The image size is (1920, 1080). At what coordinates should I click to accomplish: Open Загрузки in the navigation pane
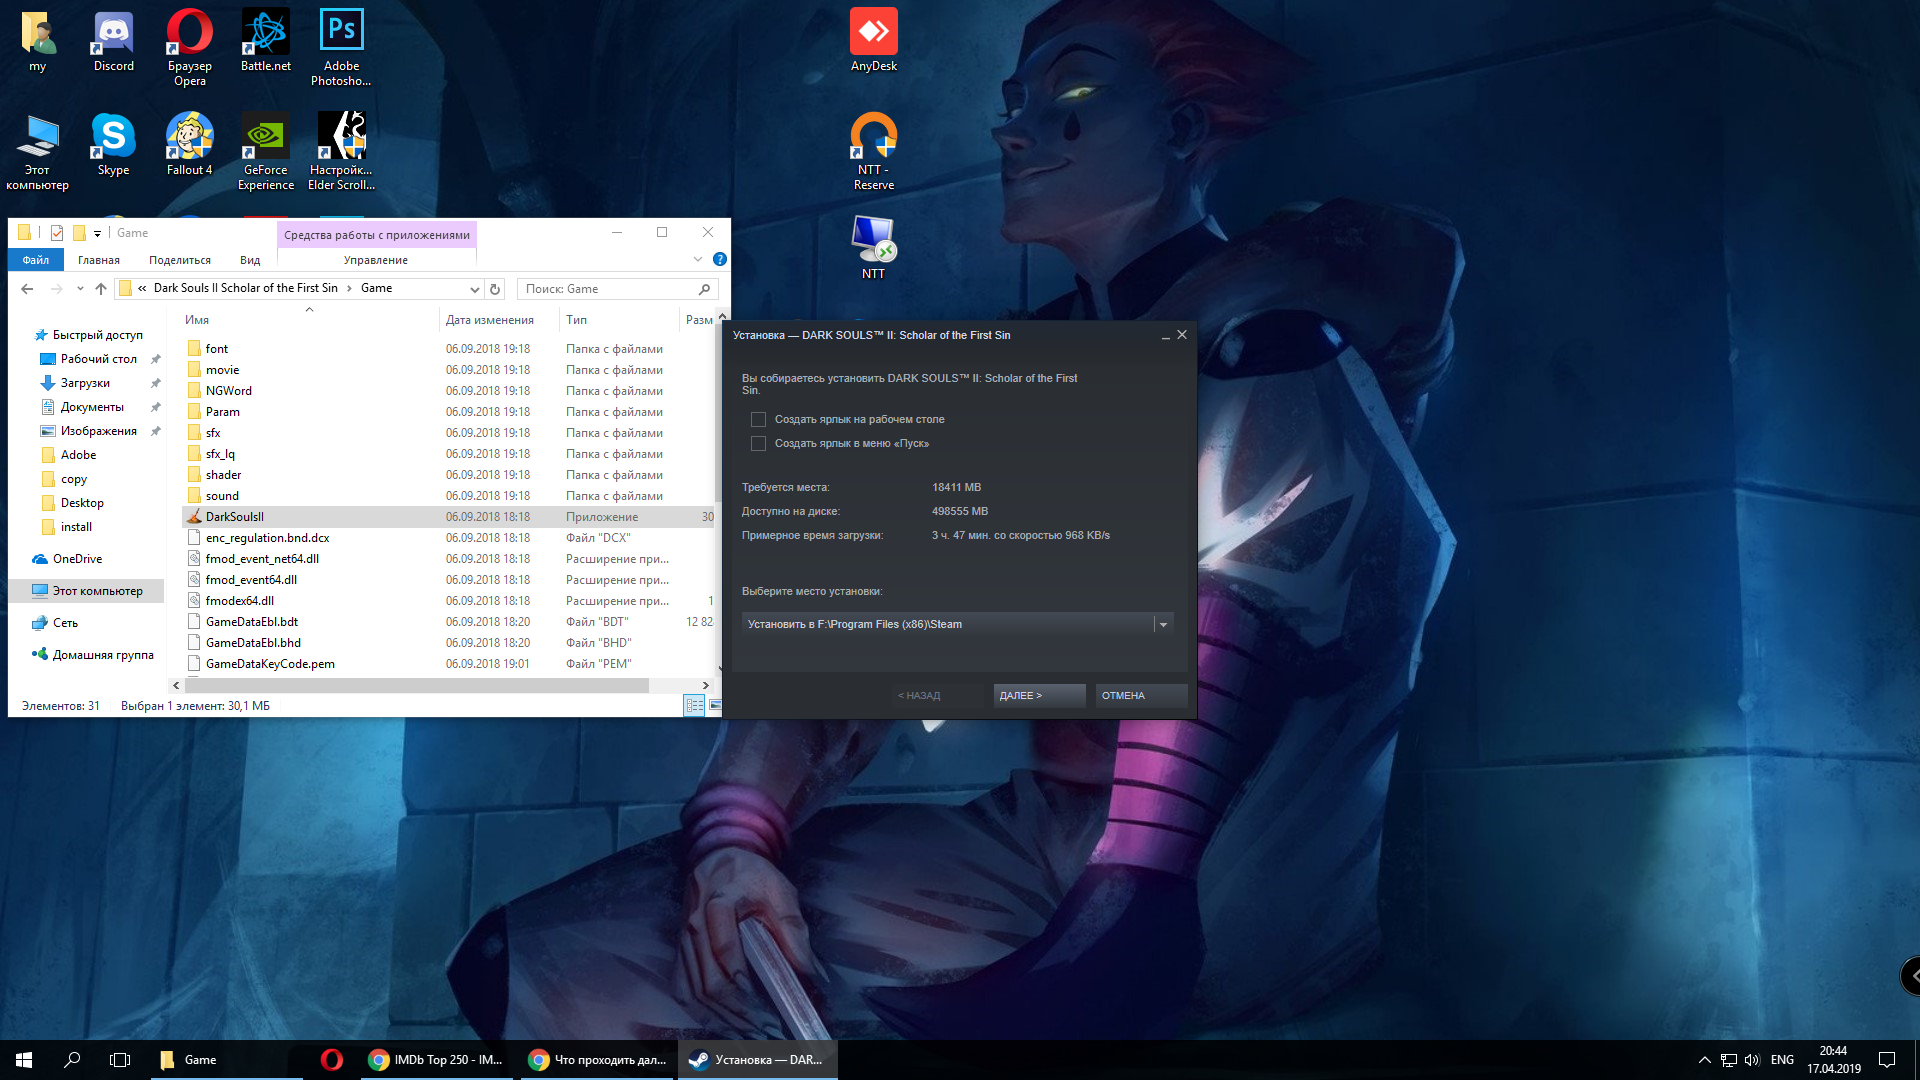[x=85, y=383]
